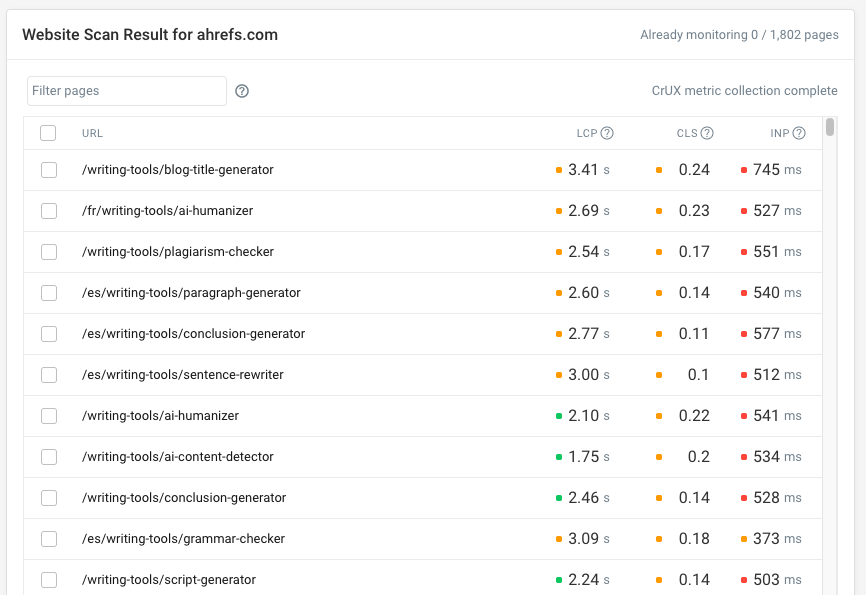866x595 pixels.
Task: Click help icon next to Filter pages
Action: point(242,91)
